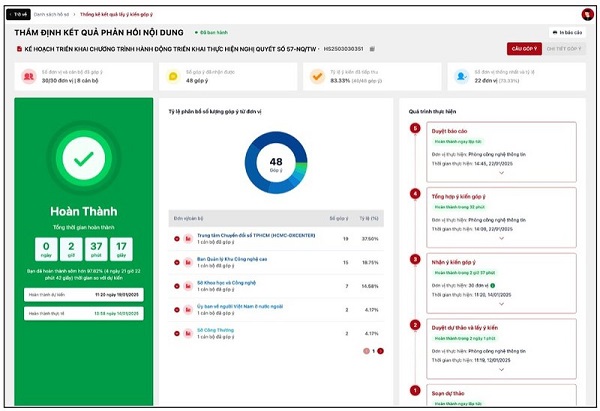This screenshot has width=600, height=411.
Task: Click the blue user icon in fourth stat card
Action: point(461,77)
